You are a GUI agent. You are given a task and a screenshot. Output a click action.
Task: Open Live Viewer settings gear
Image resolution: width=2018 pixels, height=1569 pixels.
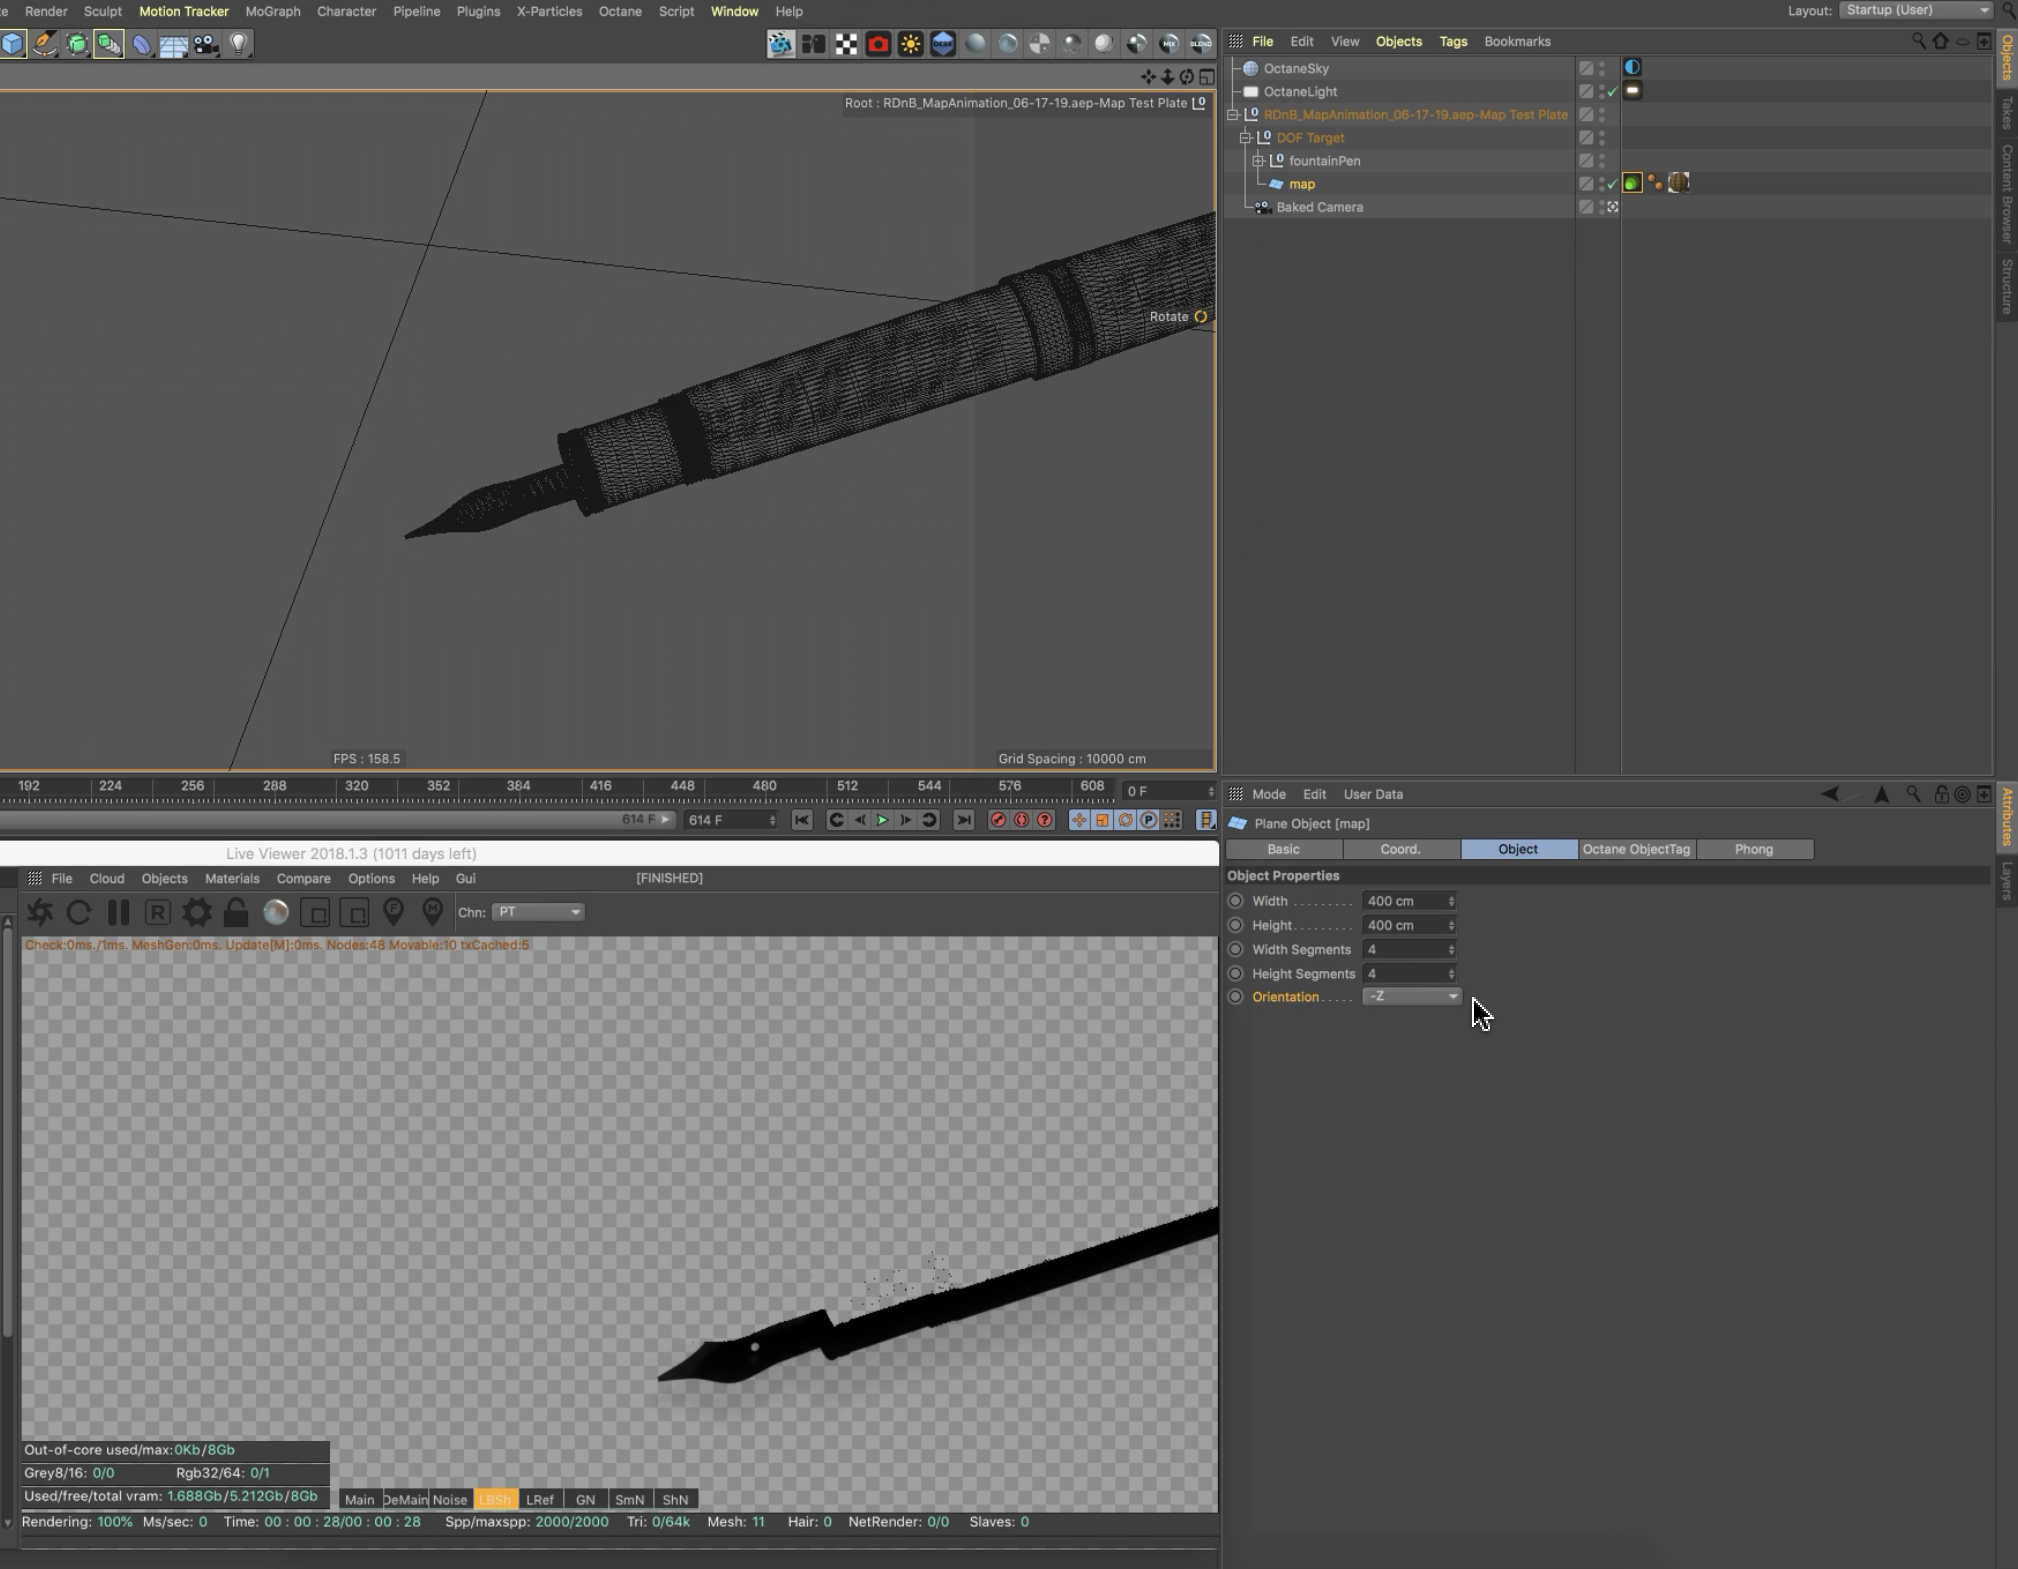click(197, 912)
